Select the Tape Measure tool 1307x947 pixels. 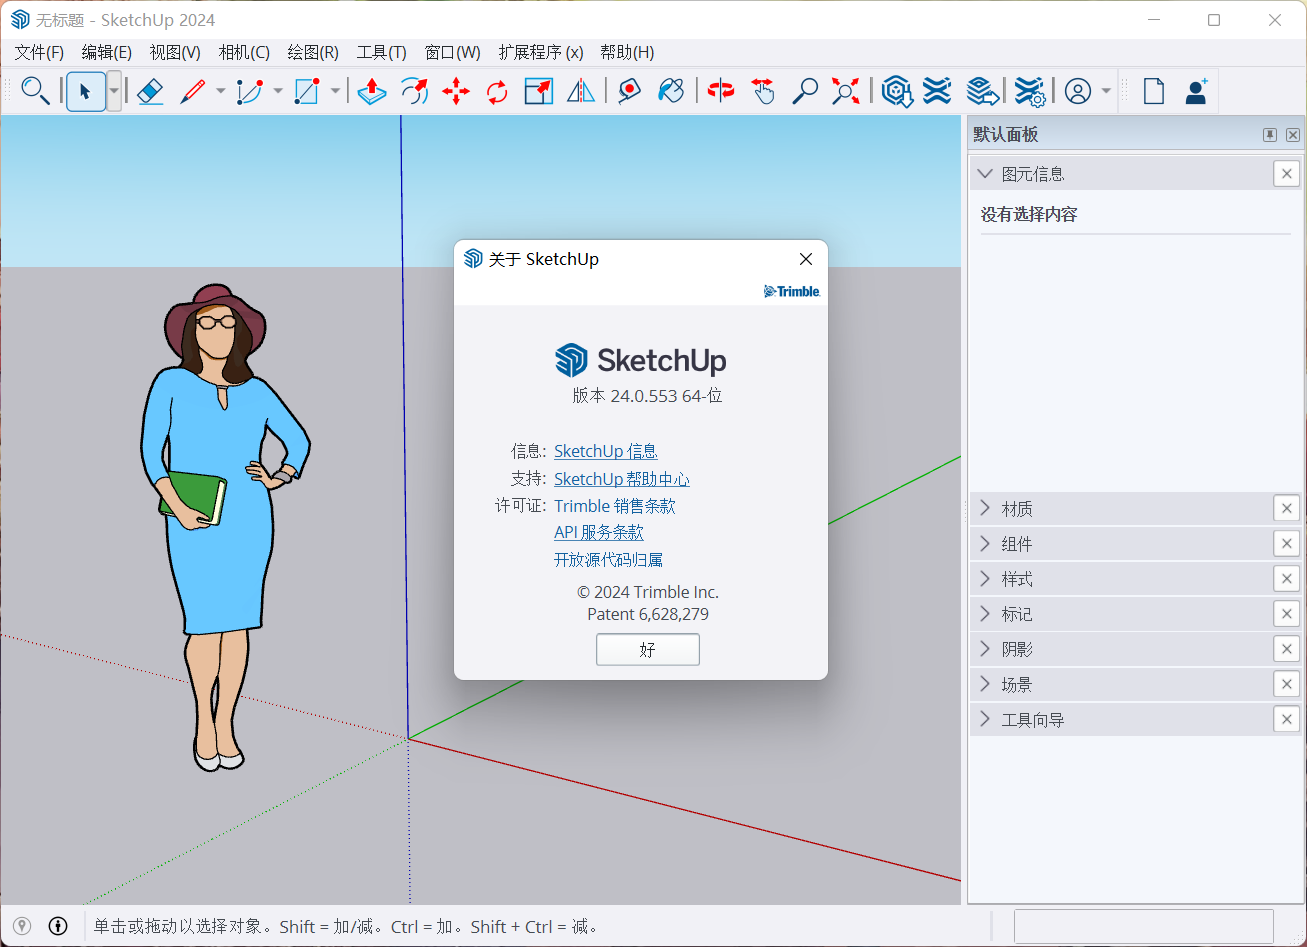coord(629,92)
